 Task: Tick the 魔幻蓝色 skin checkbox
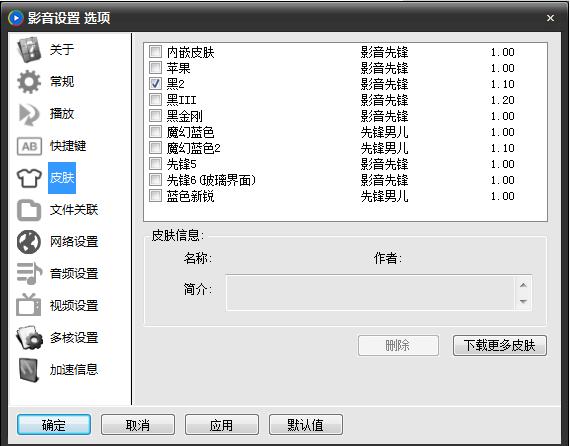click(155, 132)
